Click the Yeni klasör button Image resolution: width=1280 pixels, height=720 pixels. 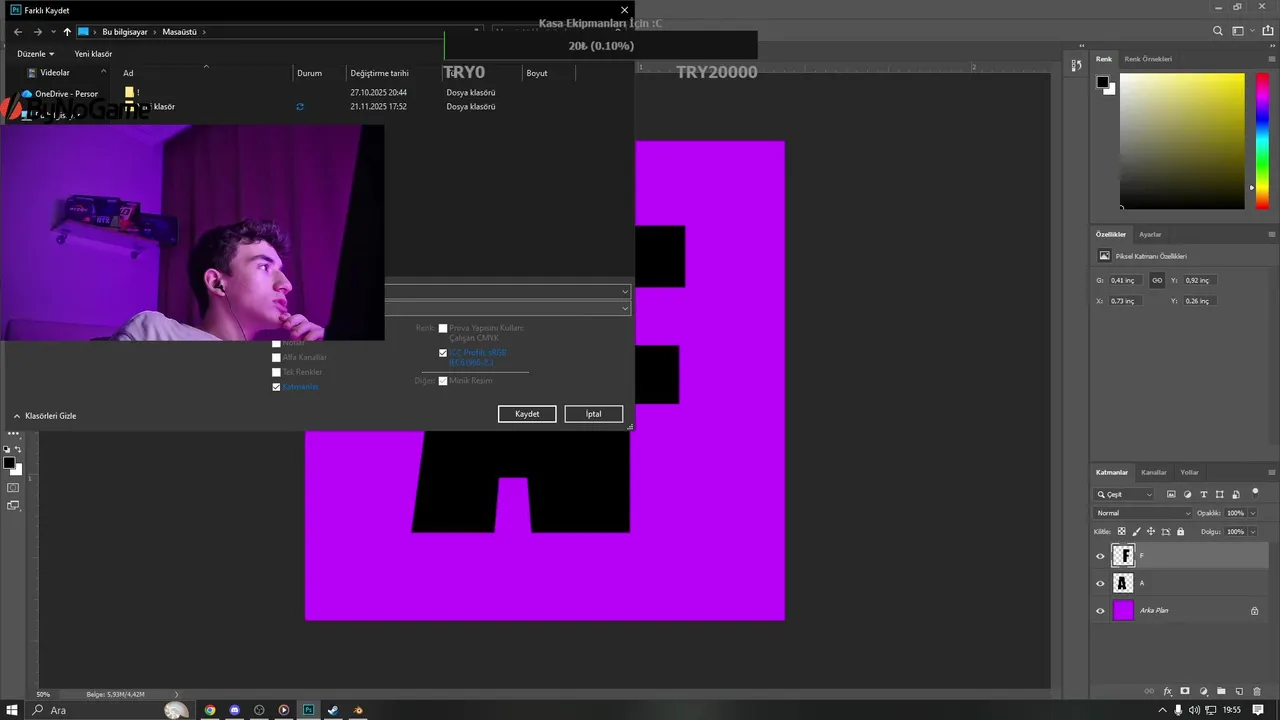93,54
